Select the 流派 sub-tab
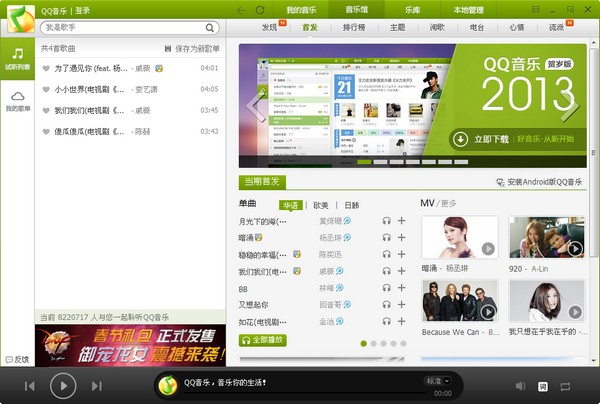600x404 pixels. click(x=556, y=28)
